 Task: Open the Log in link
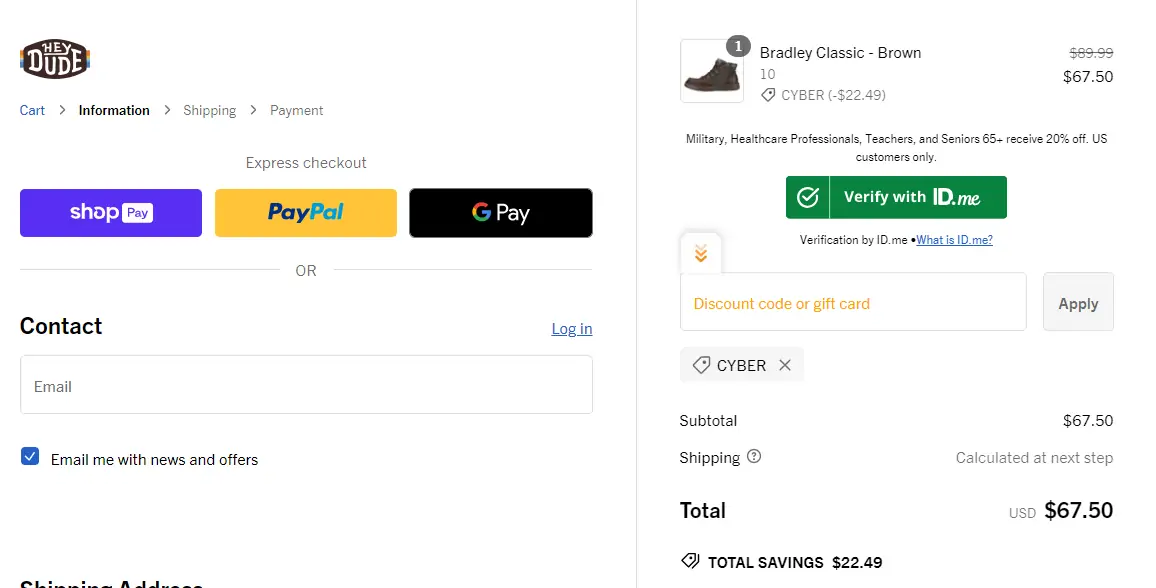pyautogui.click(x=572, y=328)
